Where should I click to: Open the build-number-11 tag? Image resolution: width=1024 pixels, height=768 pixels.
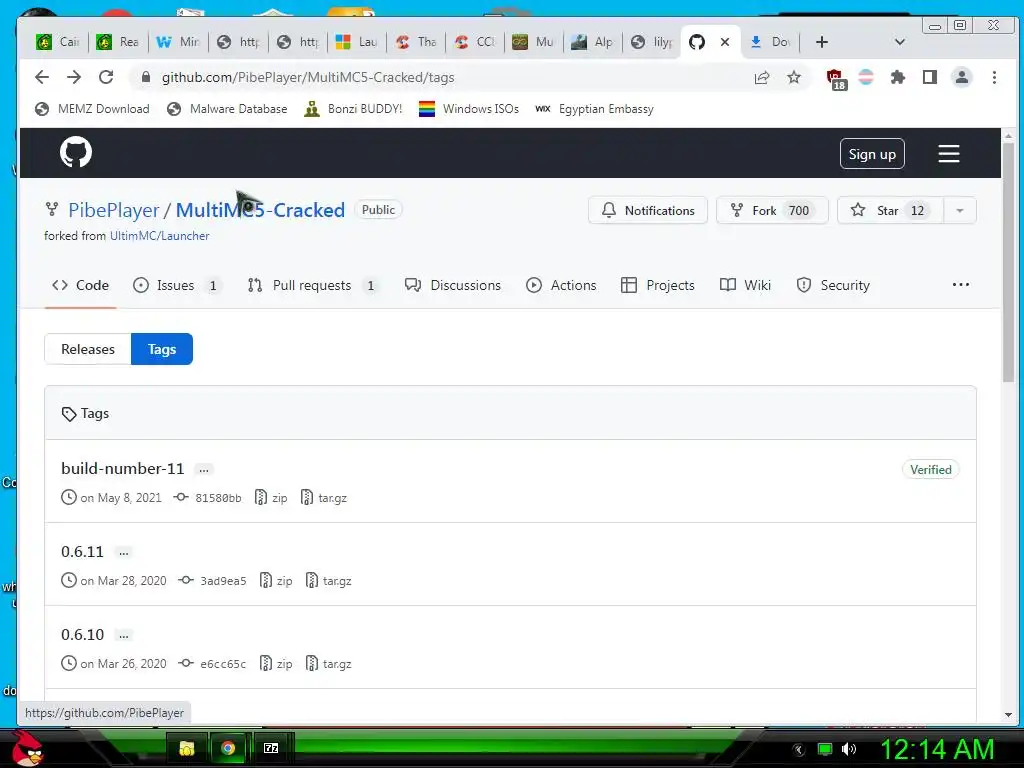pyautogui.click(x=123, y=469)
